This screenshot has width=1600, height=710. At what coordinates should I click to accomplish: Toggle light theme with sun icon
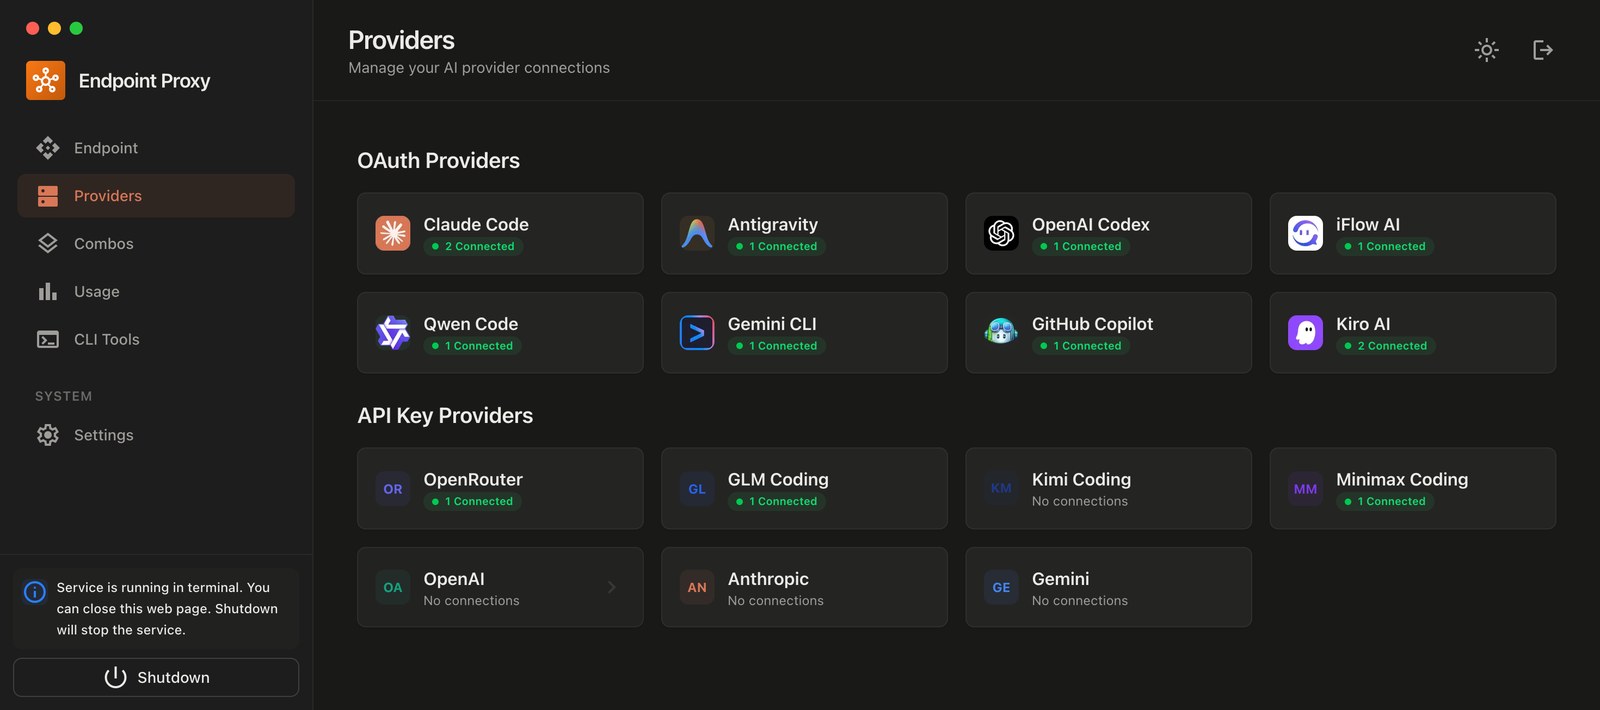1487,50
